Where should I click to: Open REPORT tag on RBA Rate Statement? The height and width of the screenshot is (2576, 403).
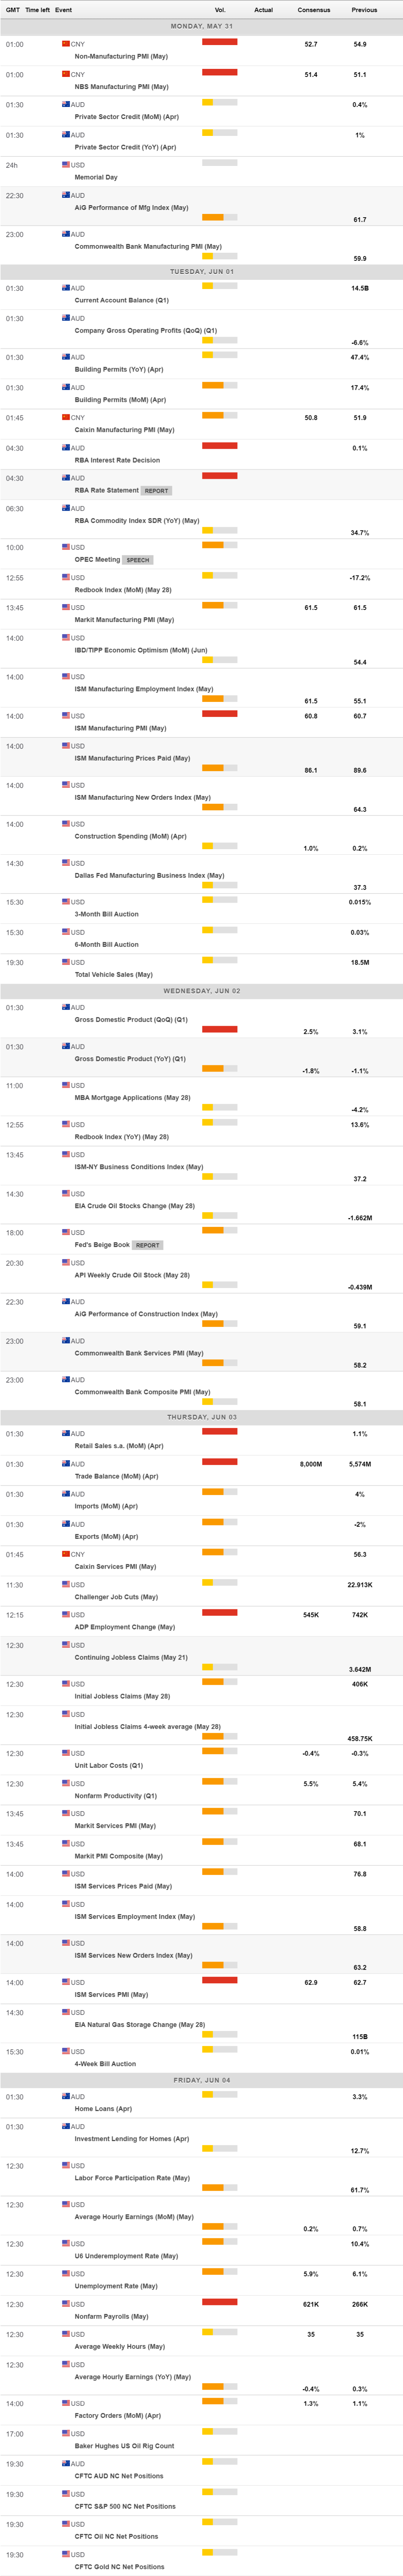tap(157, 491)
